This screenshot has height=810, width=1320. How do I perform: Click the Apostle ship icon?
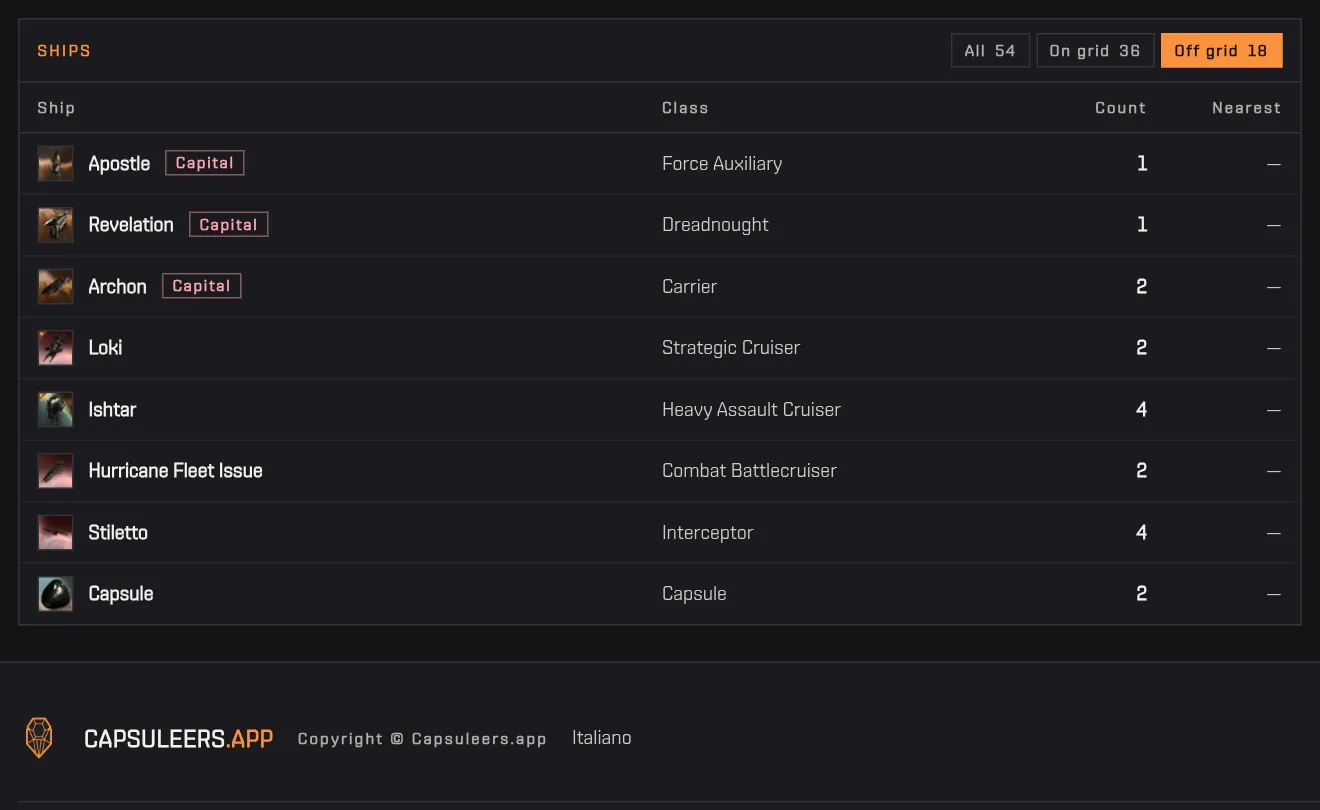click(55, 163)
